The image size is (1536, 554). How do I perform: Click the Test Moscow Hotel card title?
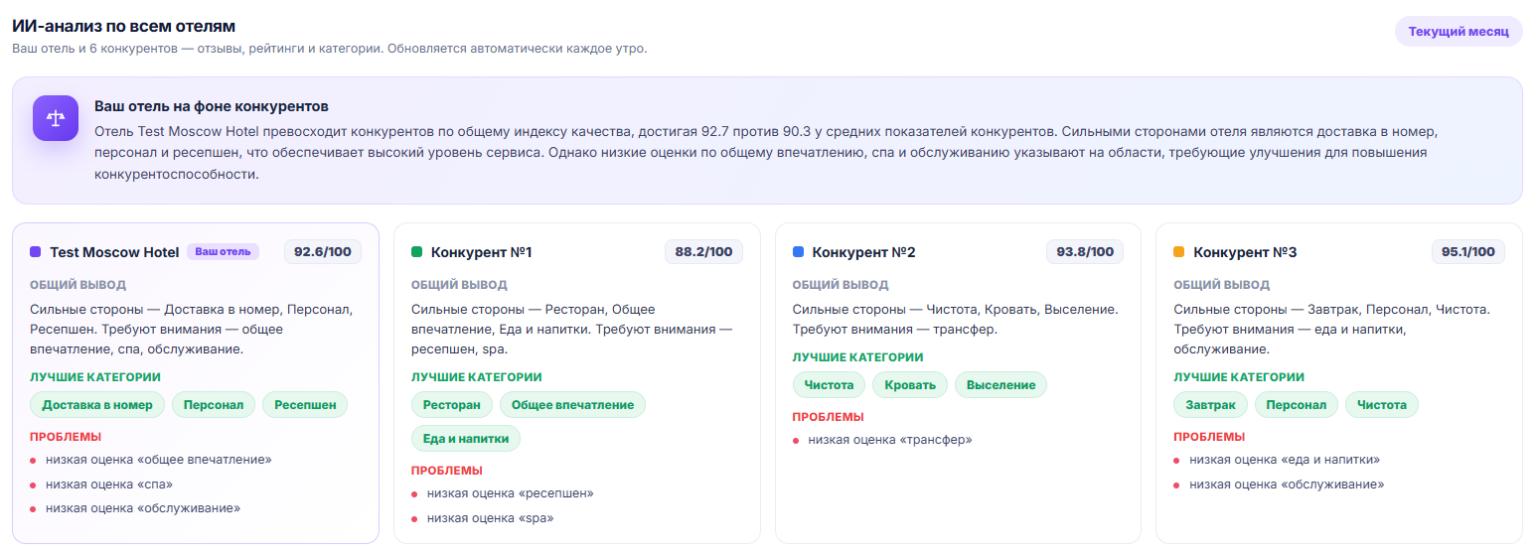pyautogui.click(x=114, y=252)
